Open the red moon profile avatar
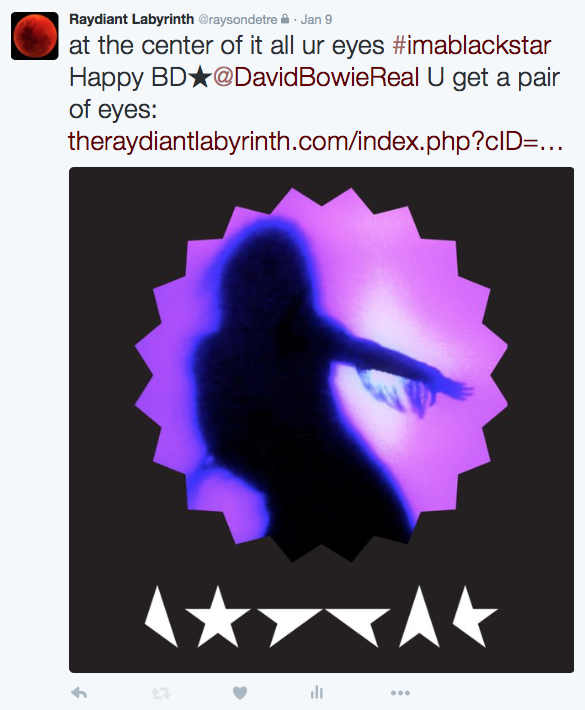The image size is (585, 710). click(x=35, y=36)
